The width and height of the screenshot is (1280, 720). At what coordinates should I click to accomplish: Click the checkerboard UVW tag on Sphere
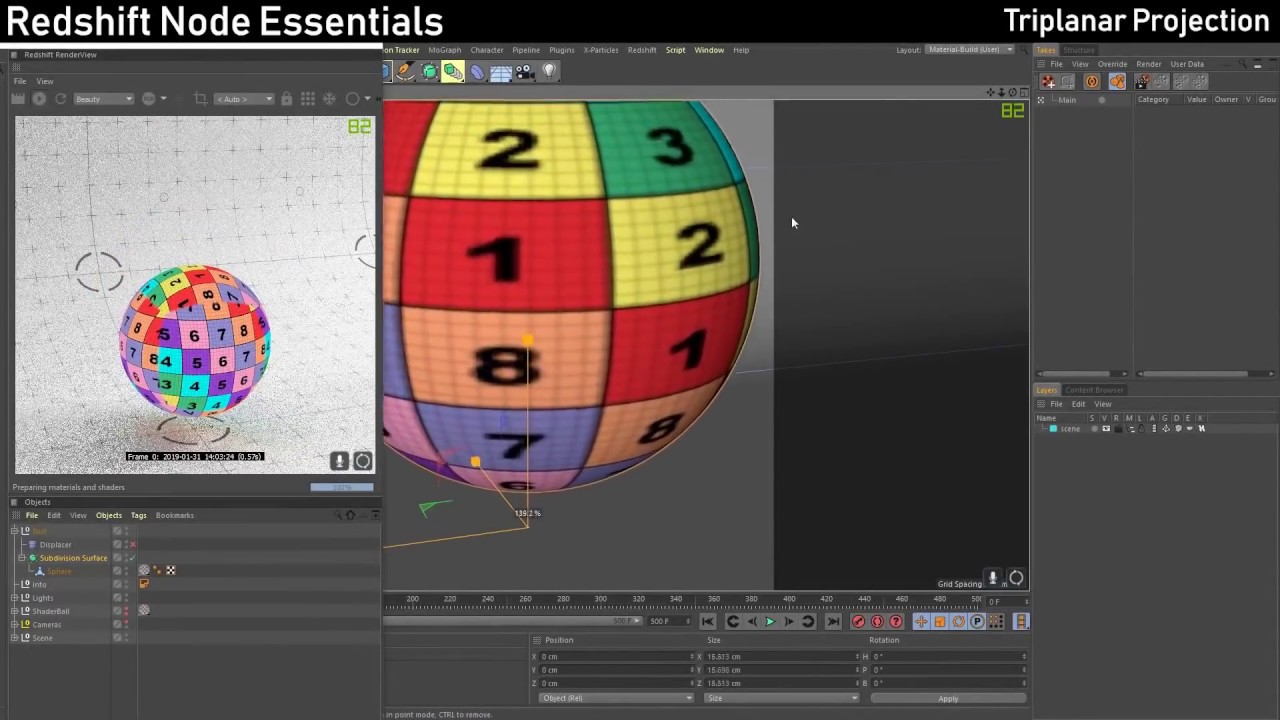(x=171, y=570)
